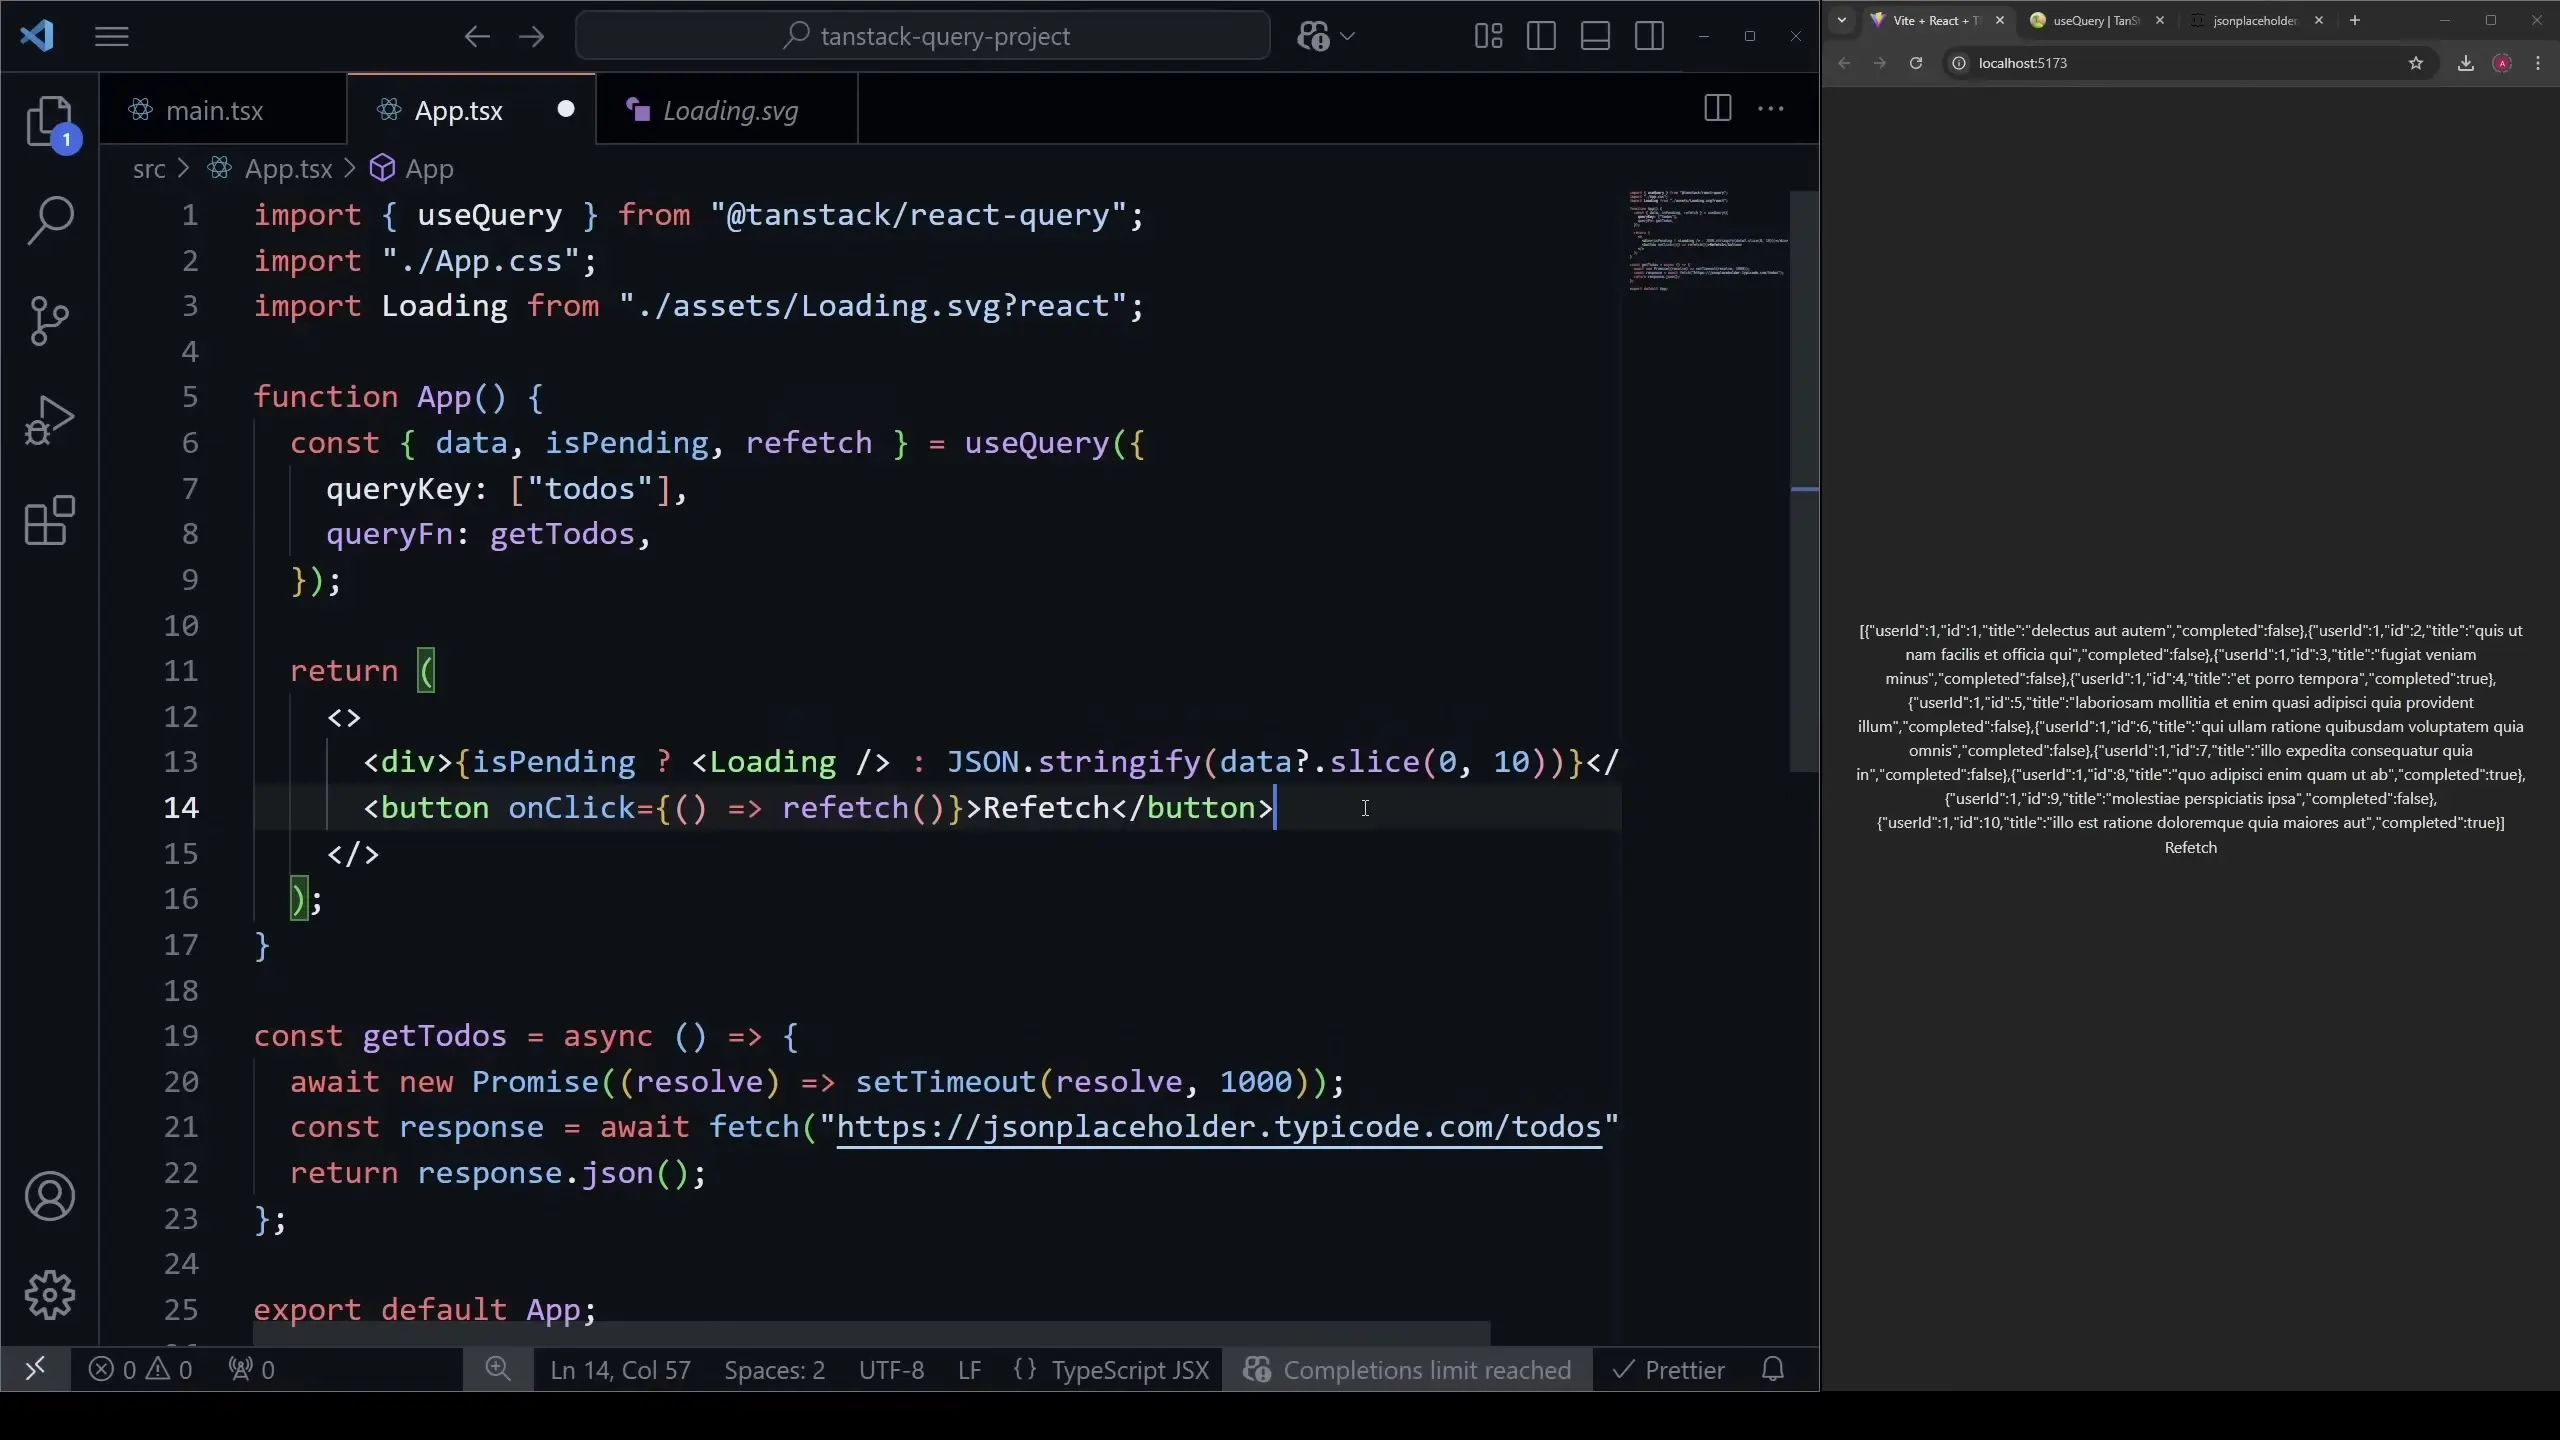The image size is (2560, 1440).
Task: Open the Source Control view
Action: [50, 320]
